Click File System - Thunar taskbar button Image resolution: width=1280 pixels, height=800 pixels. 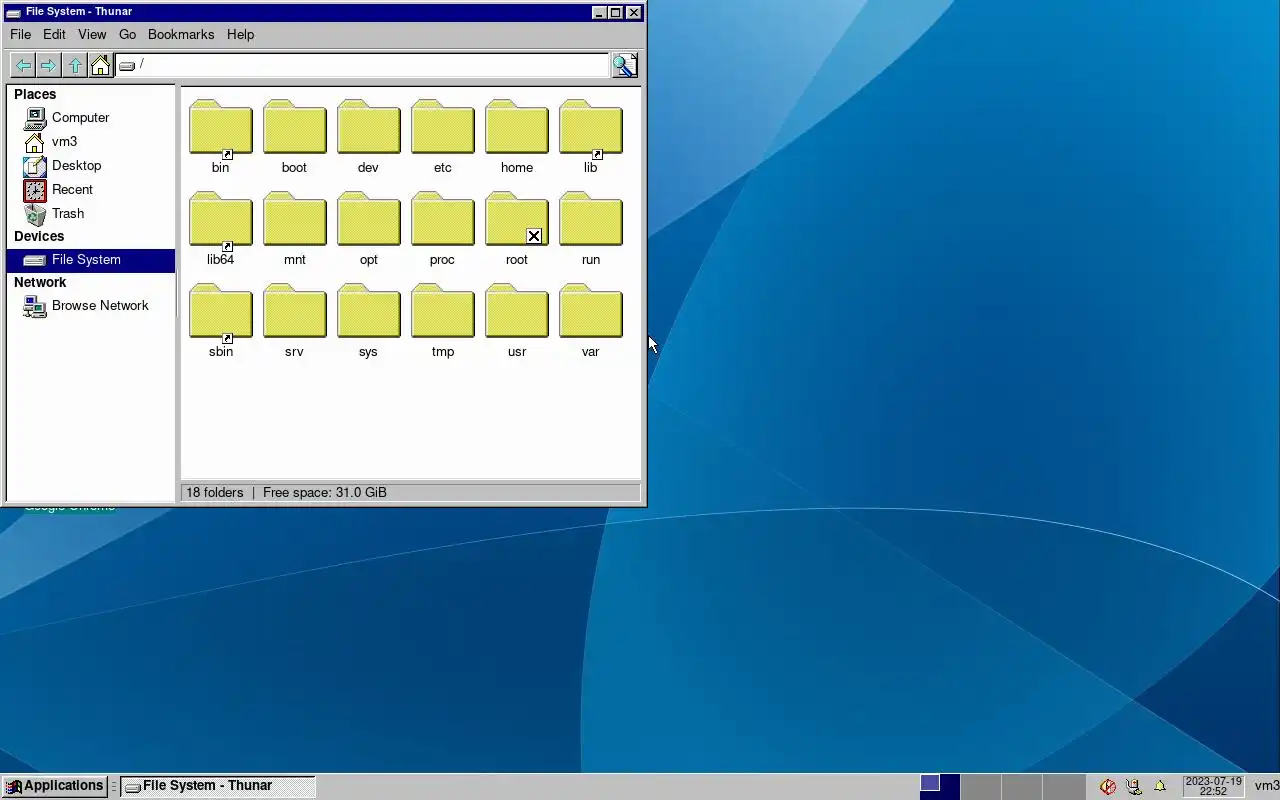pos(218,786)
